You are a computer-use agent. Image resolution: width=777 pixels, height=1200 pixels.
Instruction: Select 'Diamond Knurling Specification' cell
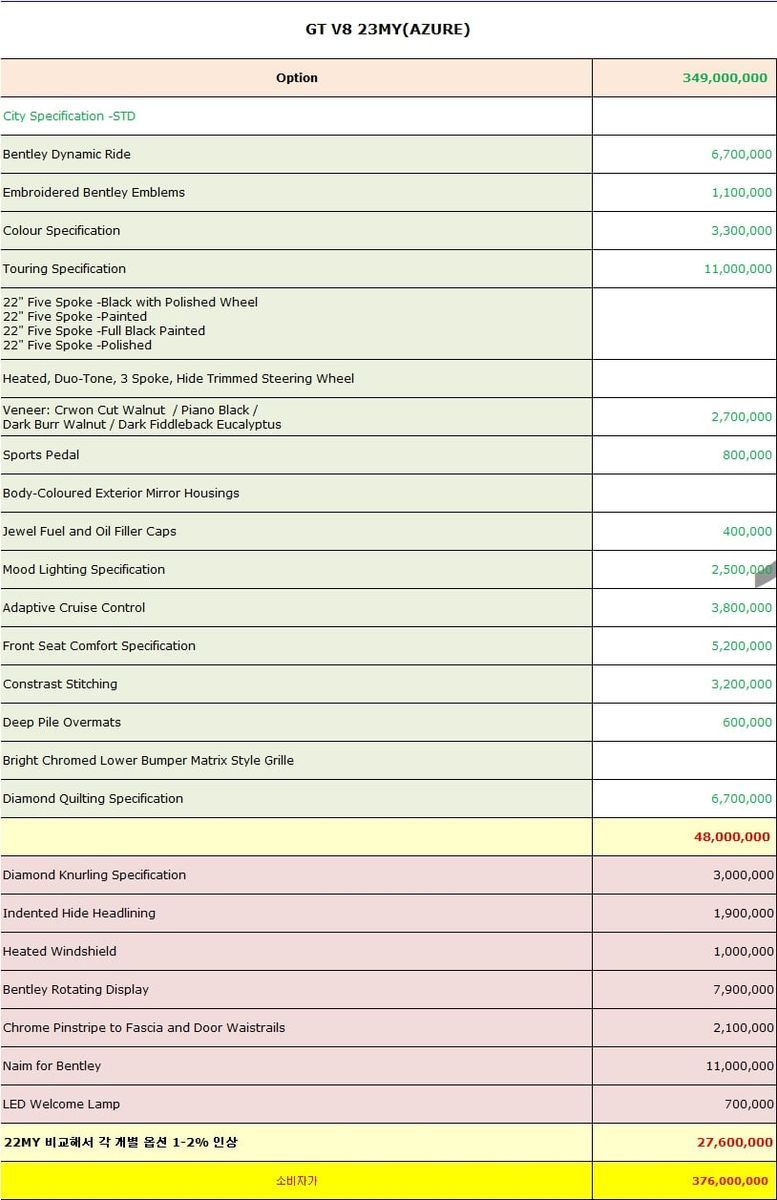(x=296, y=875)
